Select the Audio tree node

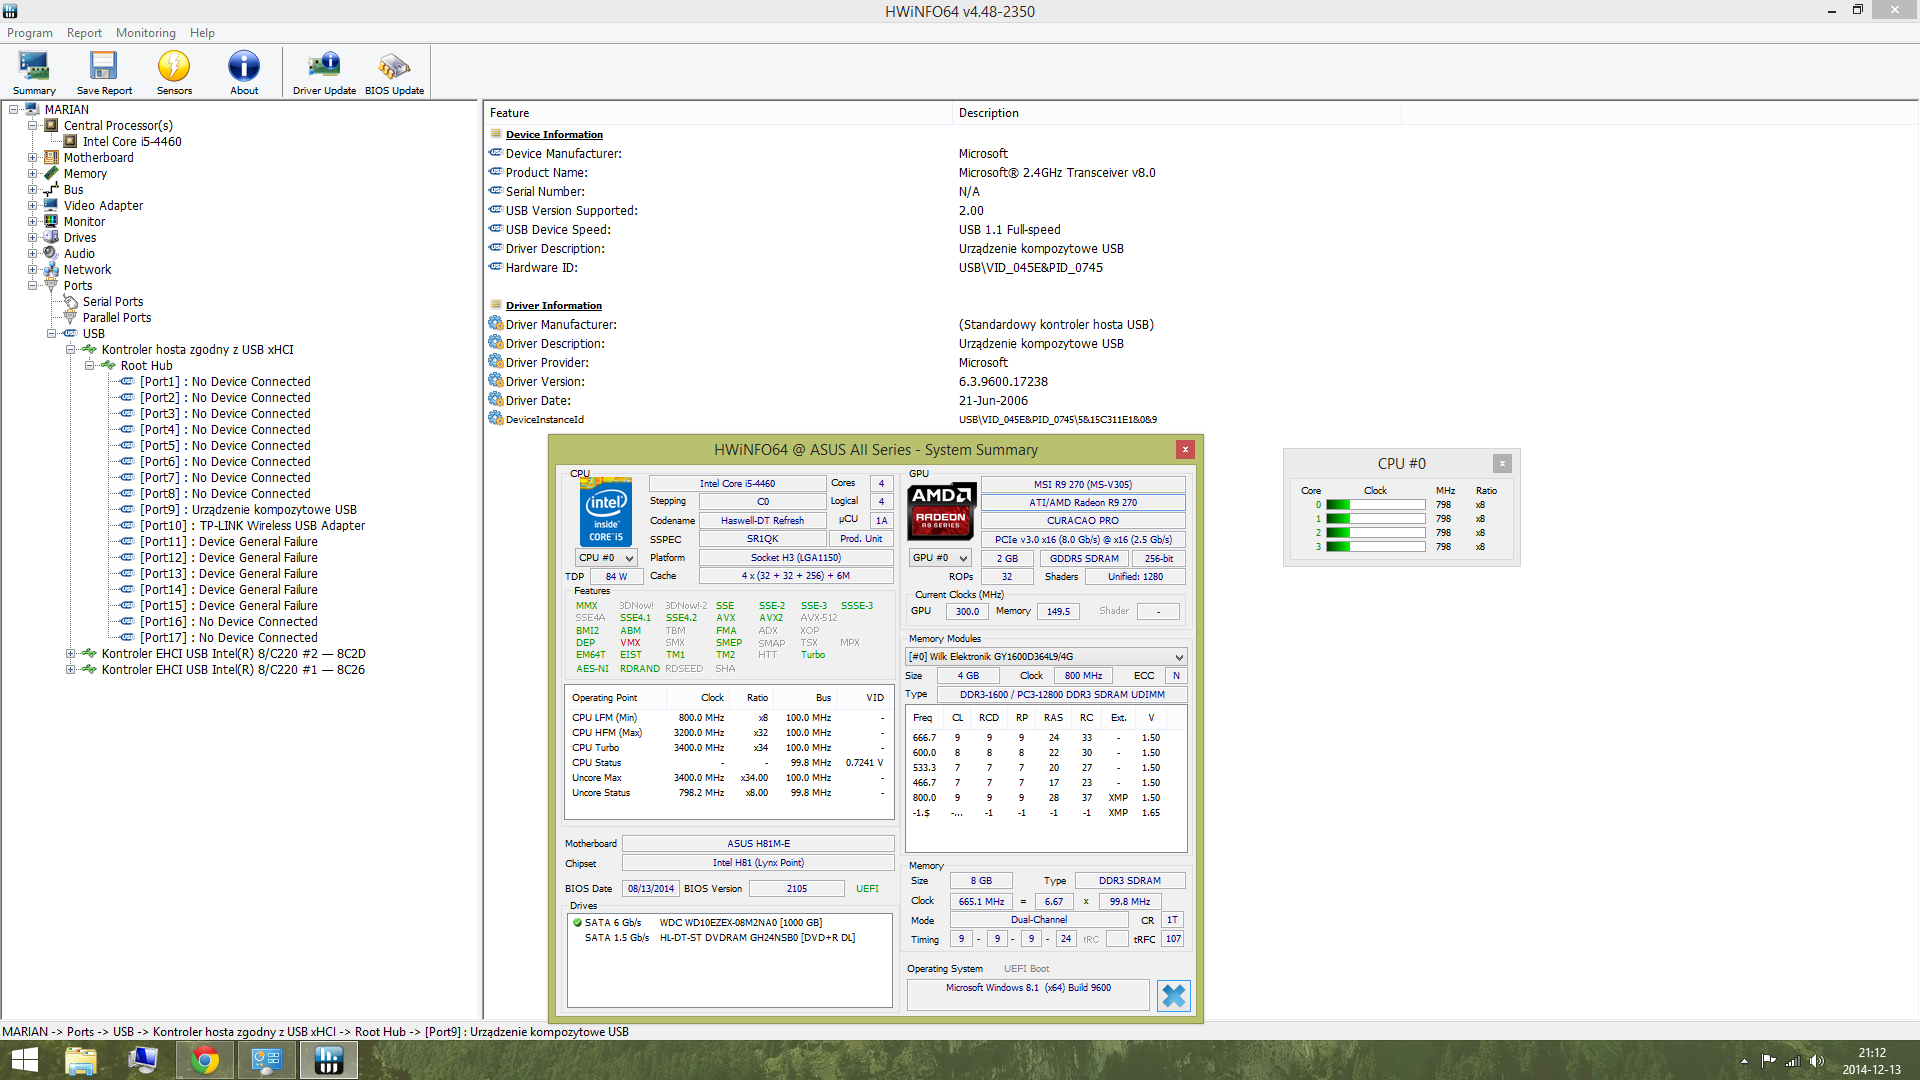tap(79, 254)
